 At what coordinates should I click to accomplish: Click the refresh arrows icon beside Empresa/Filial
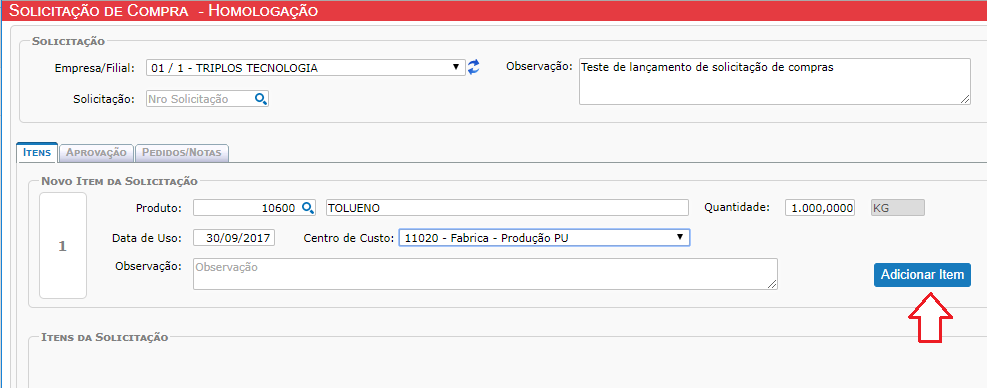pos(473,67)
